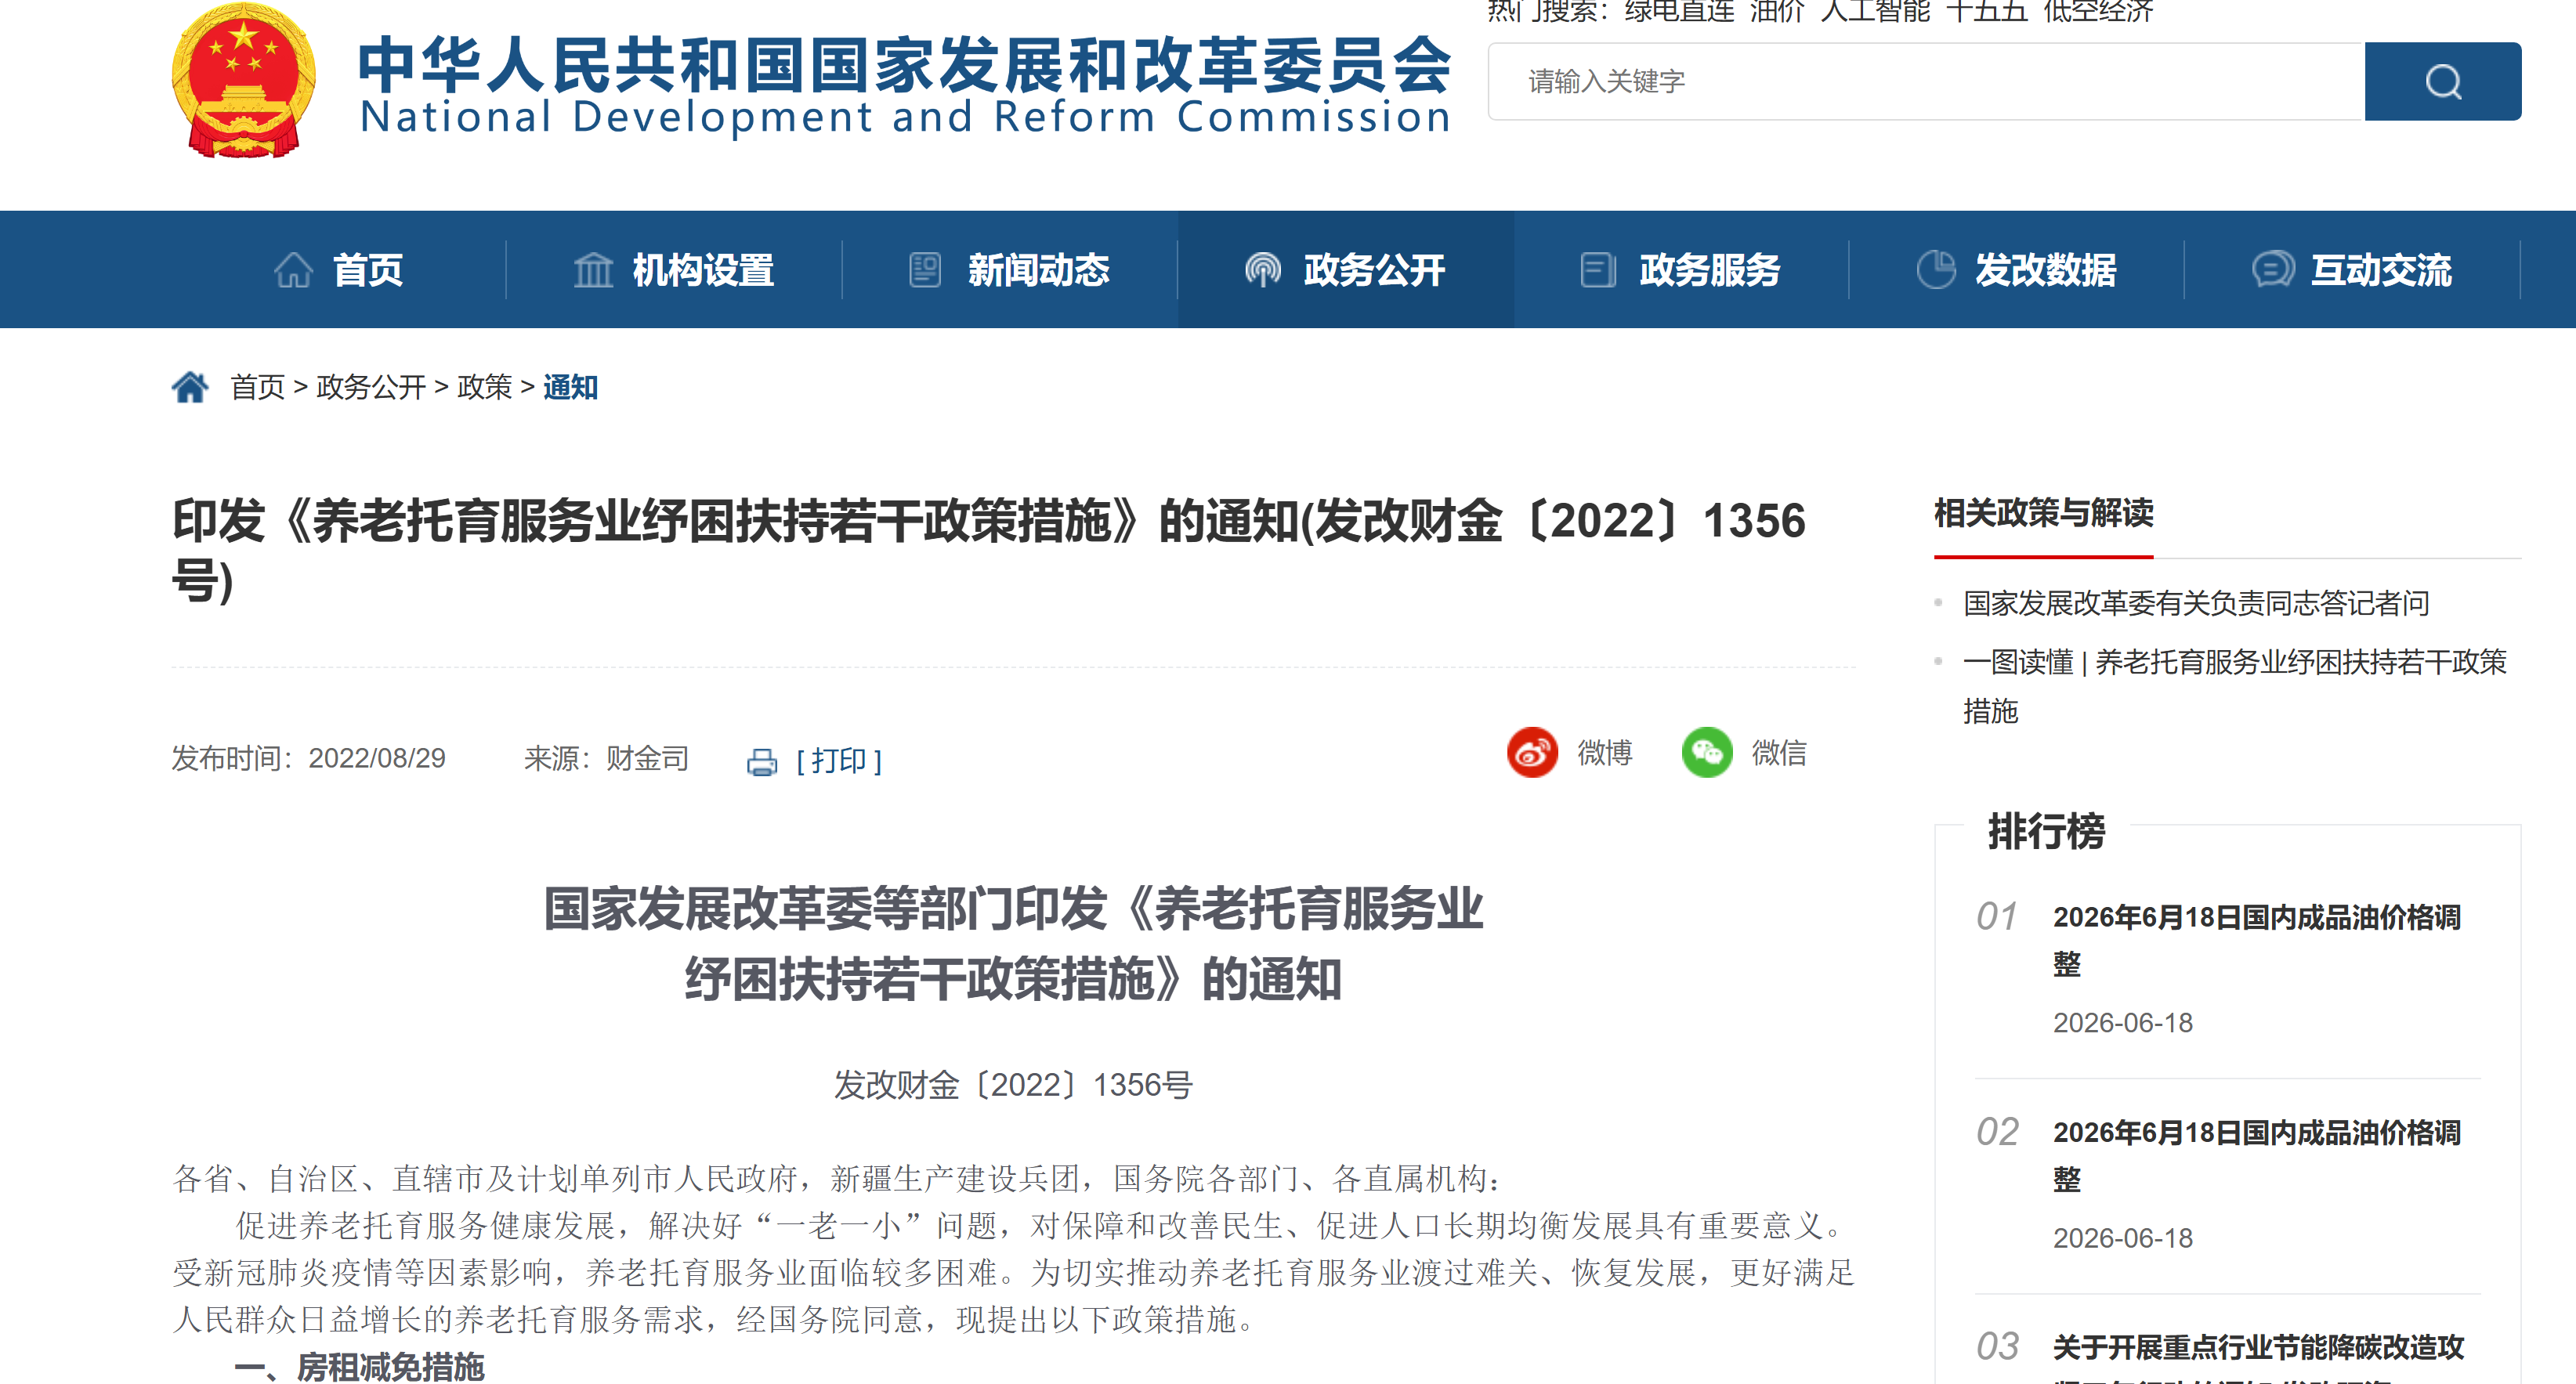
Task: Click the magnifier search button
Action: pyautogui.click(x=2442, y=81)
